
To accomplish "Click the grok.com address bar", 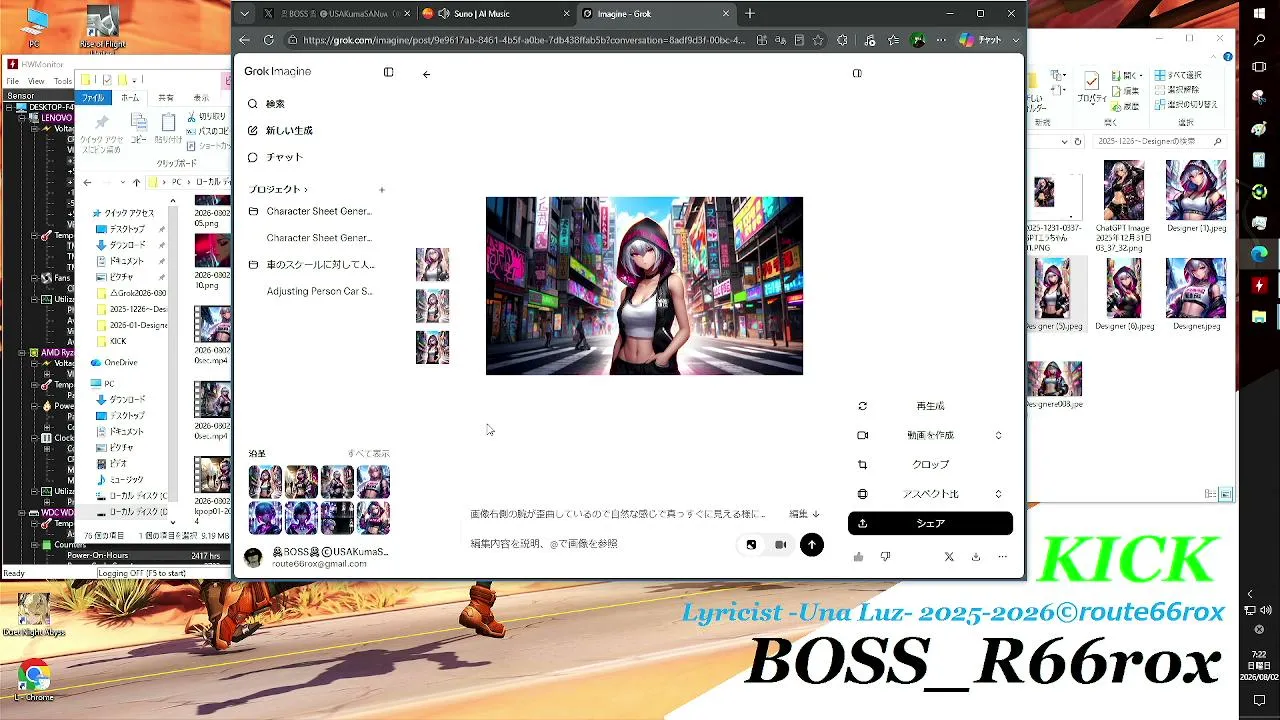I will pos(525,40).
